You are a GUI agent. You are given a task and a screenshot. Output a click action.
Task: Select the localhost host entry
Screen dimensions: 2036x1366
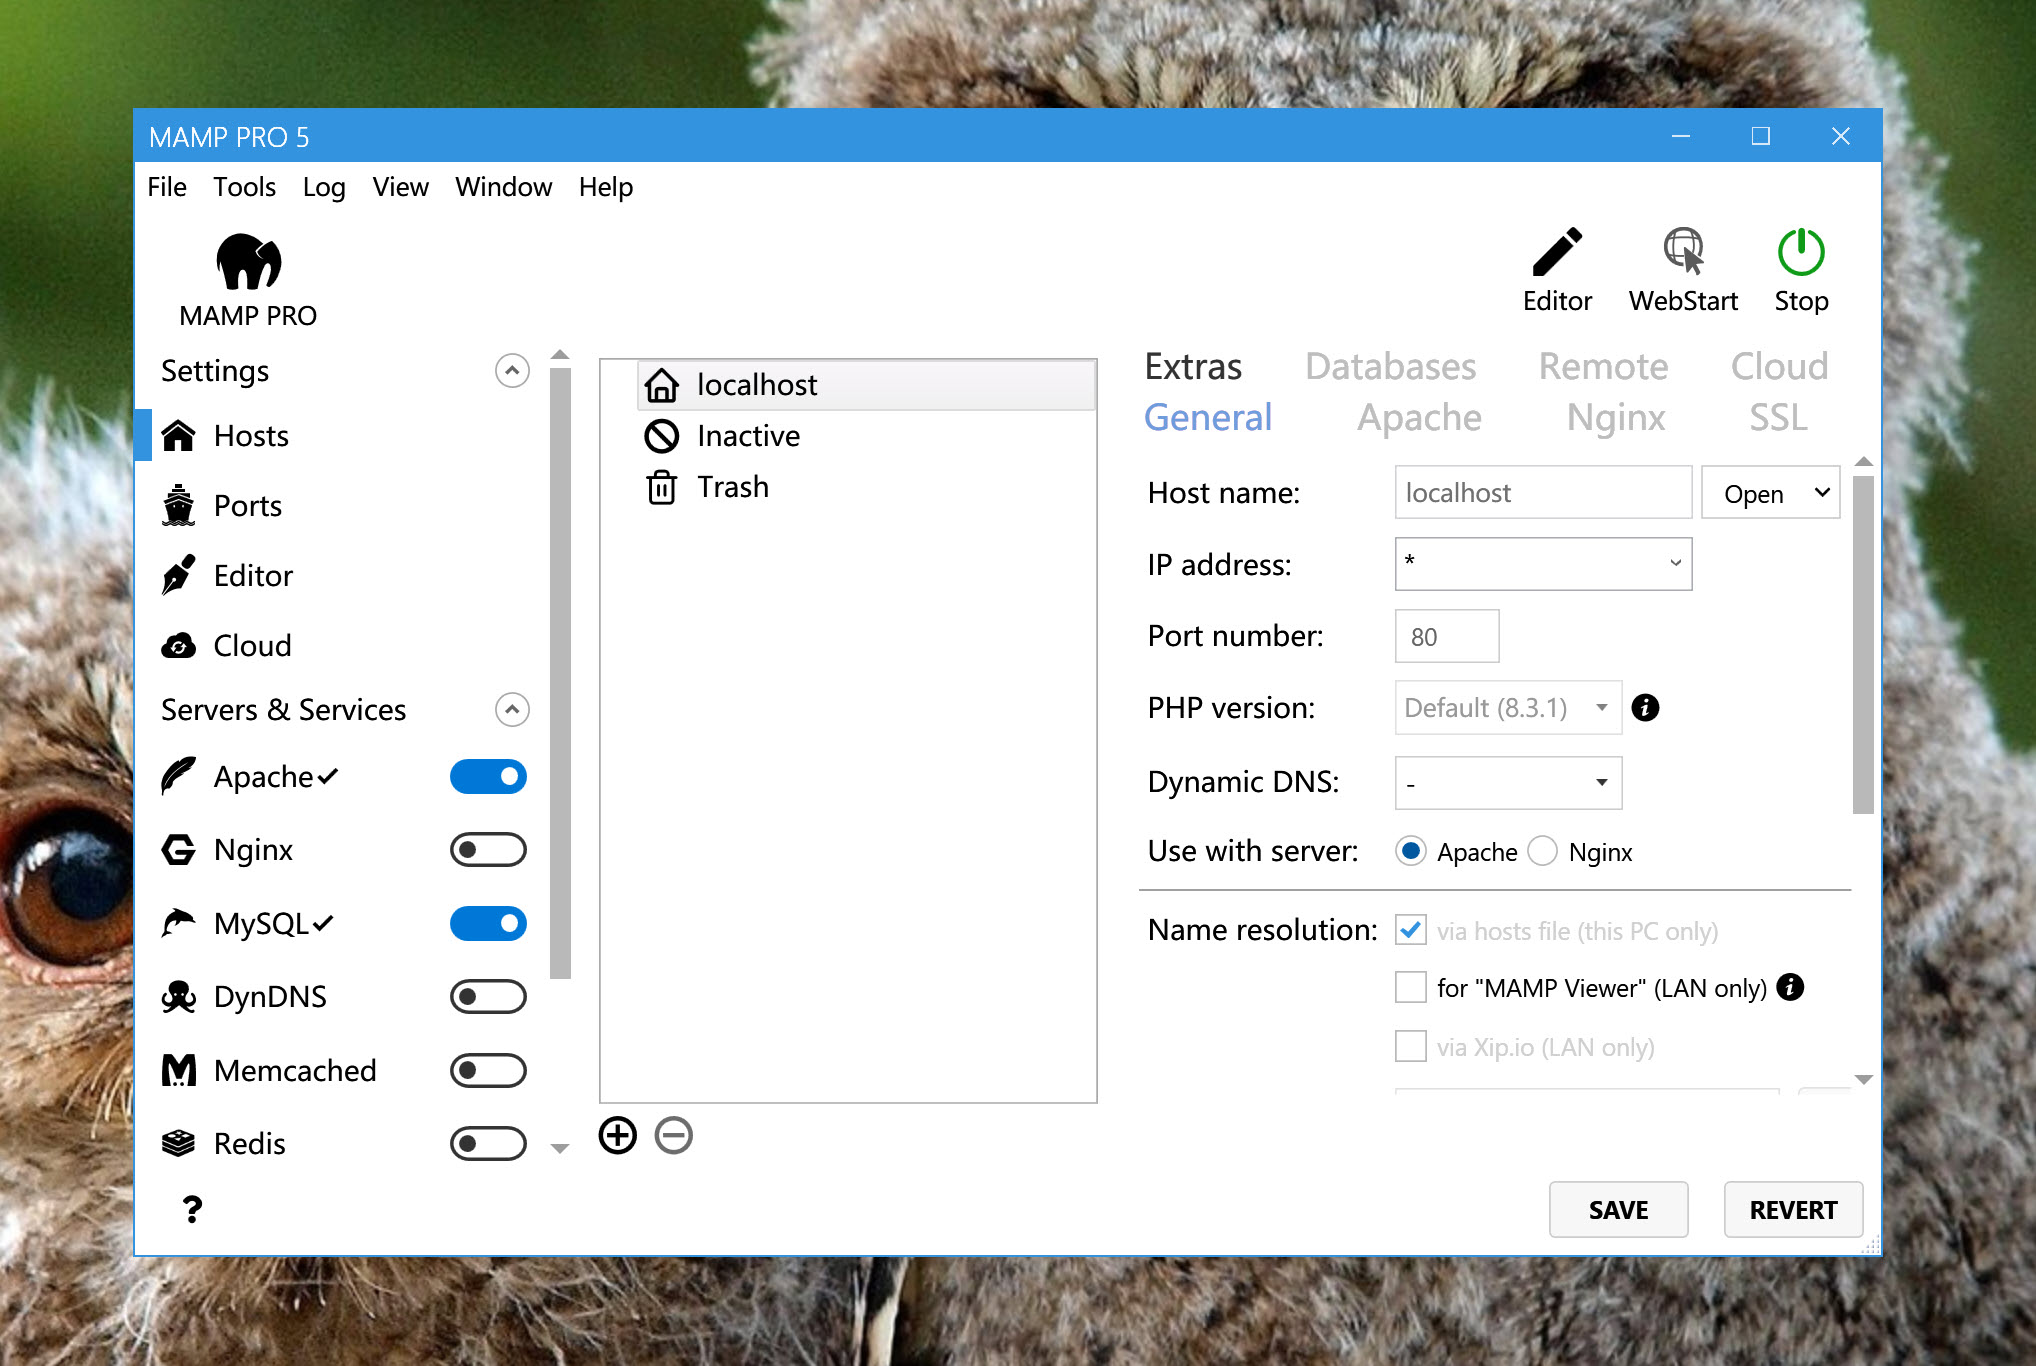[866, 385]
